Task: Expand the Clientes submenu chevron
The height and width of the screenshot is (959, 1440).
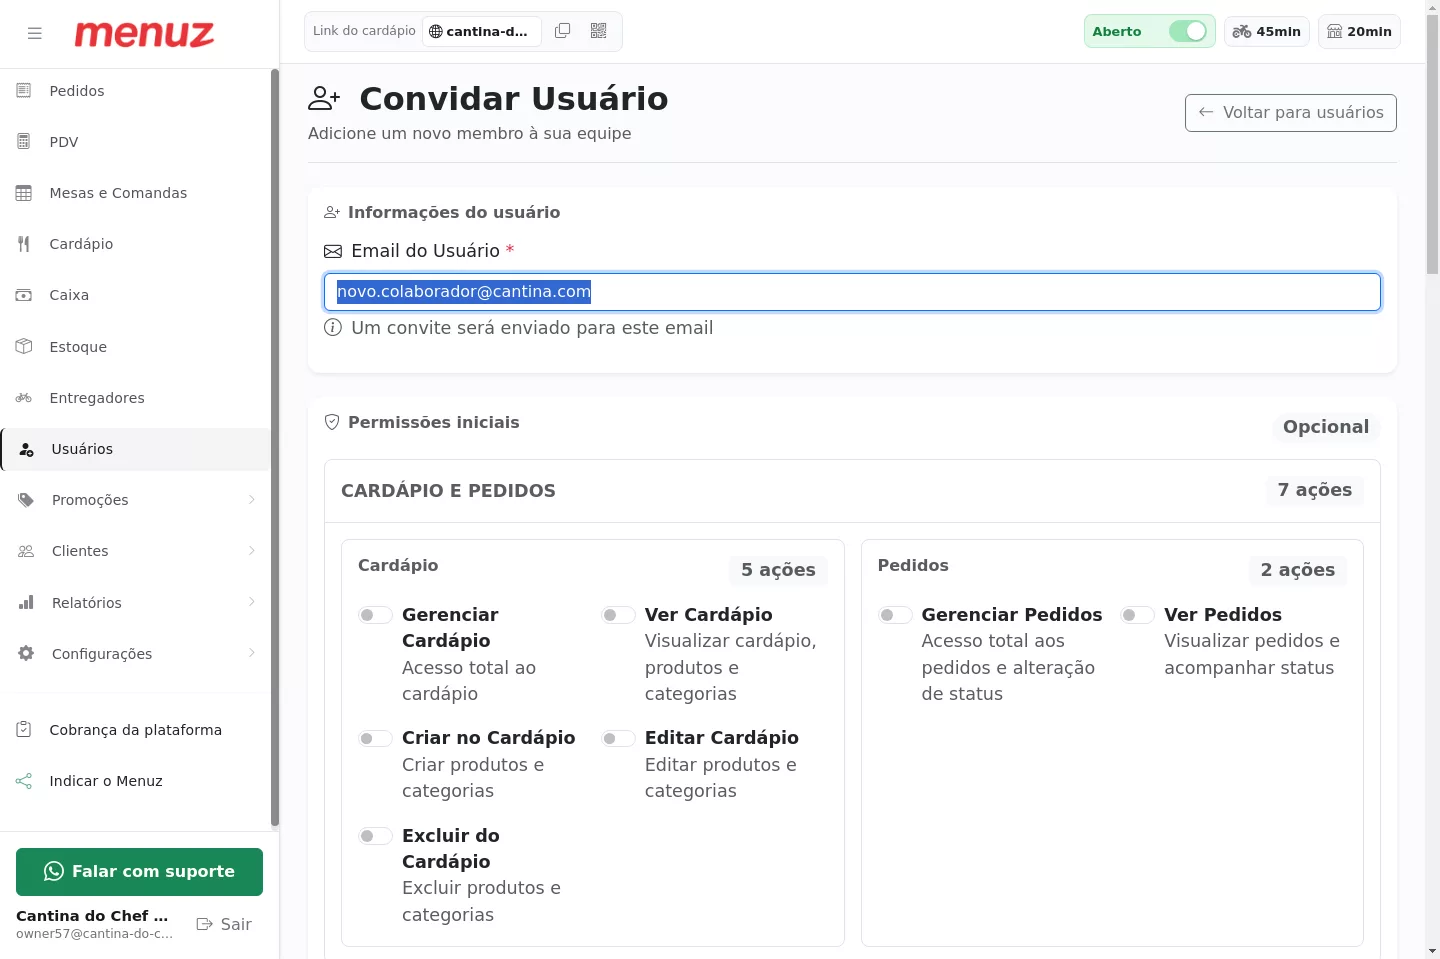Action: coord(251,551)
